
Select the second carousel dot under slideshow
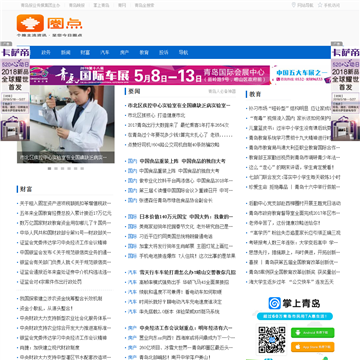[x=56, y=169]
